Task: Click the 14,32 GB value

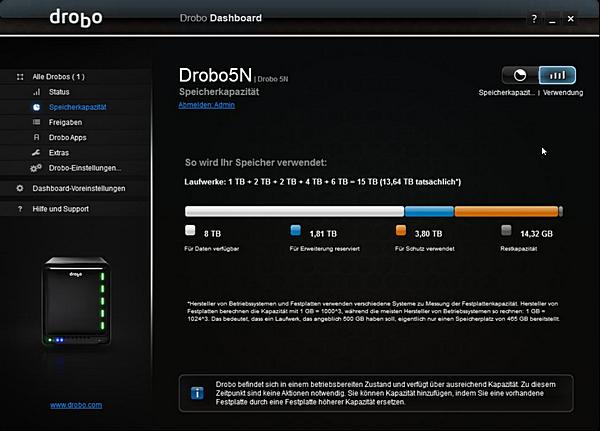Action: click(536, 234)
